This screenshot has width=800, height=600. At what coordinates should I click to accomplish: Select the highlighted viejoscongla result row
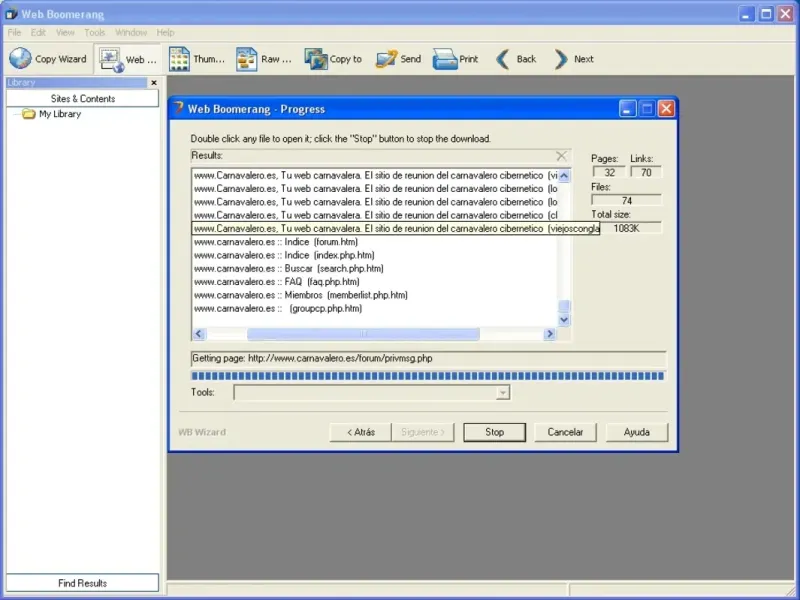tap(395, 229)
